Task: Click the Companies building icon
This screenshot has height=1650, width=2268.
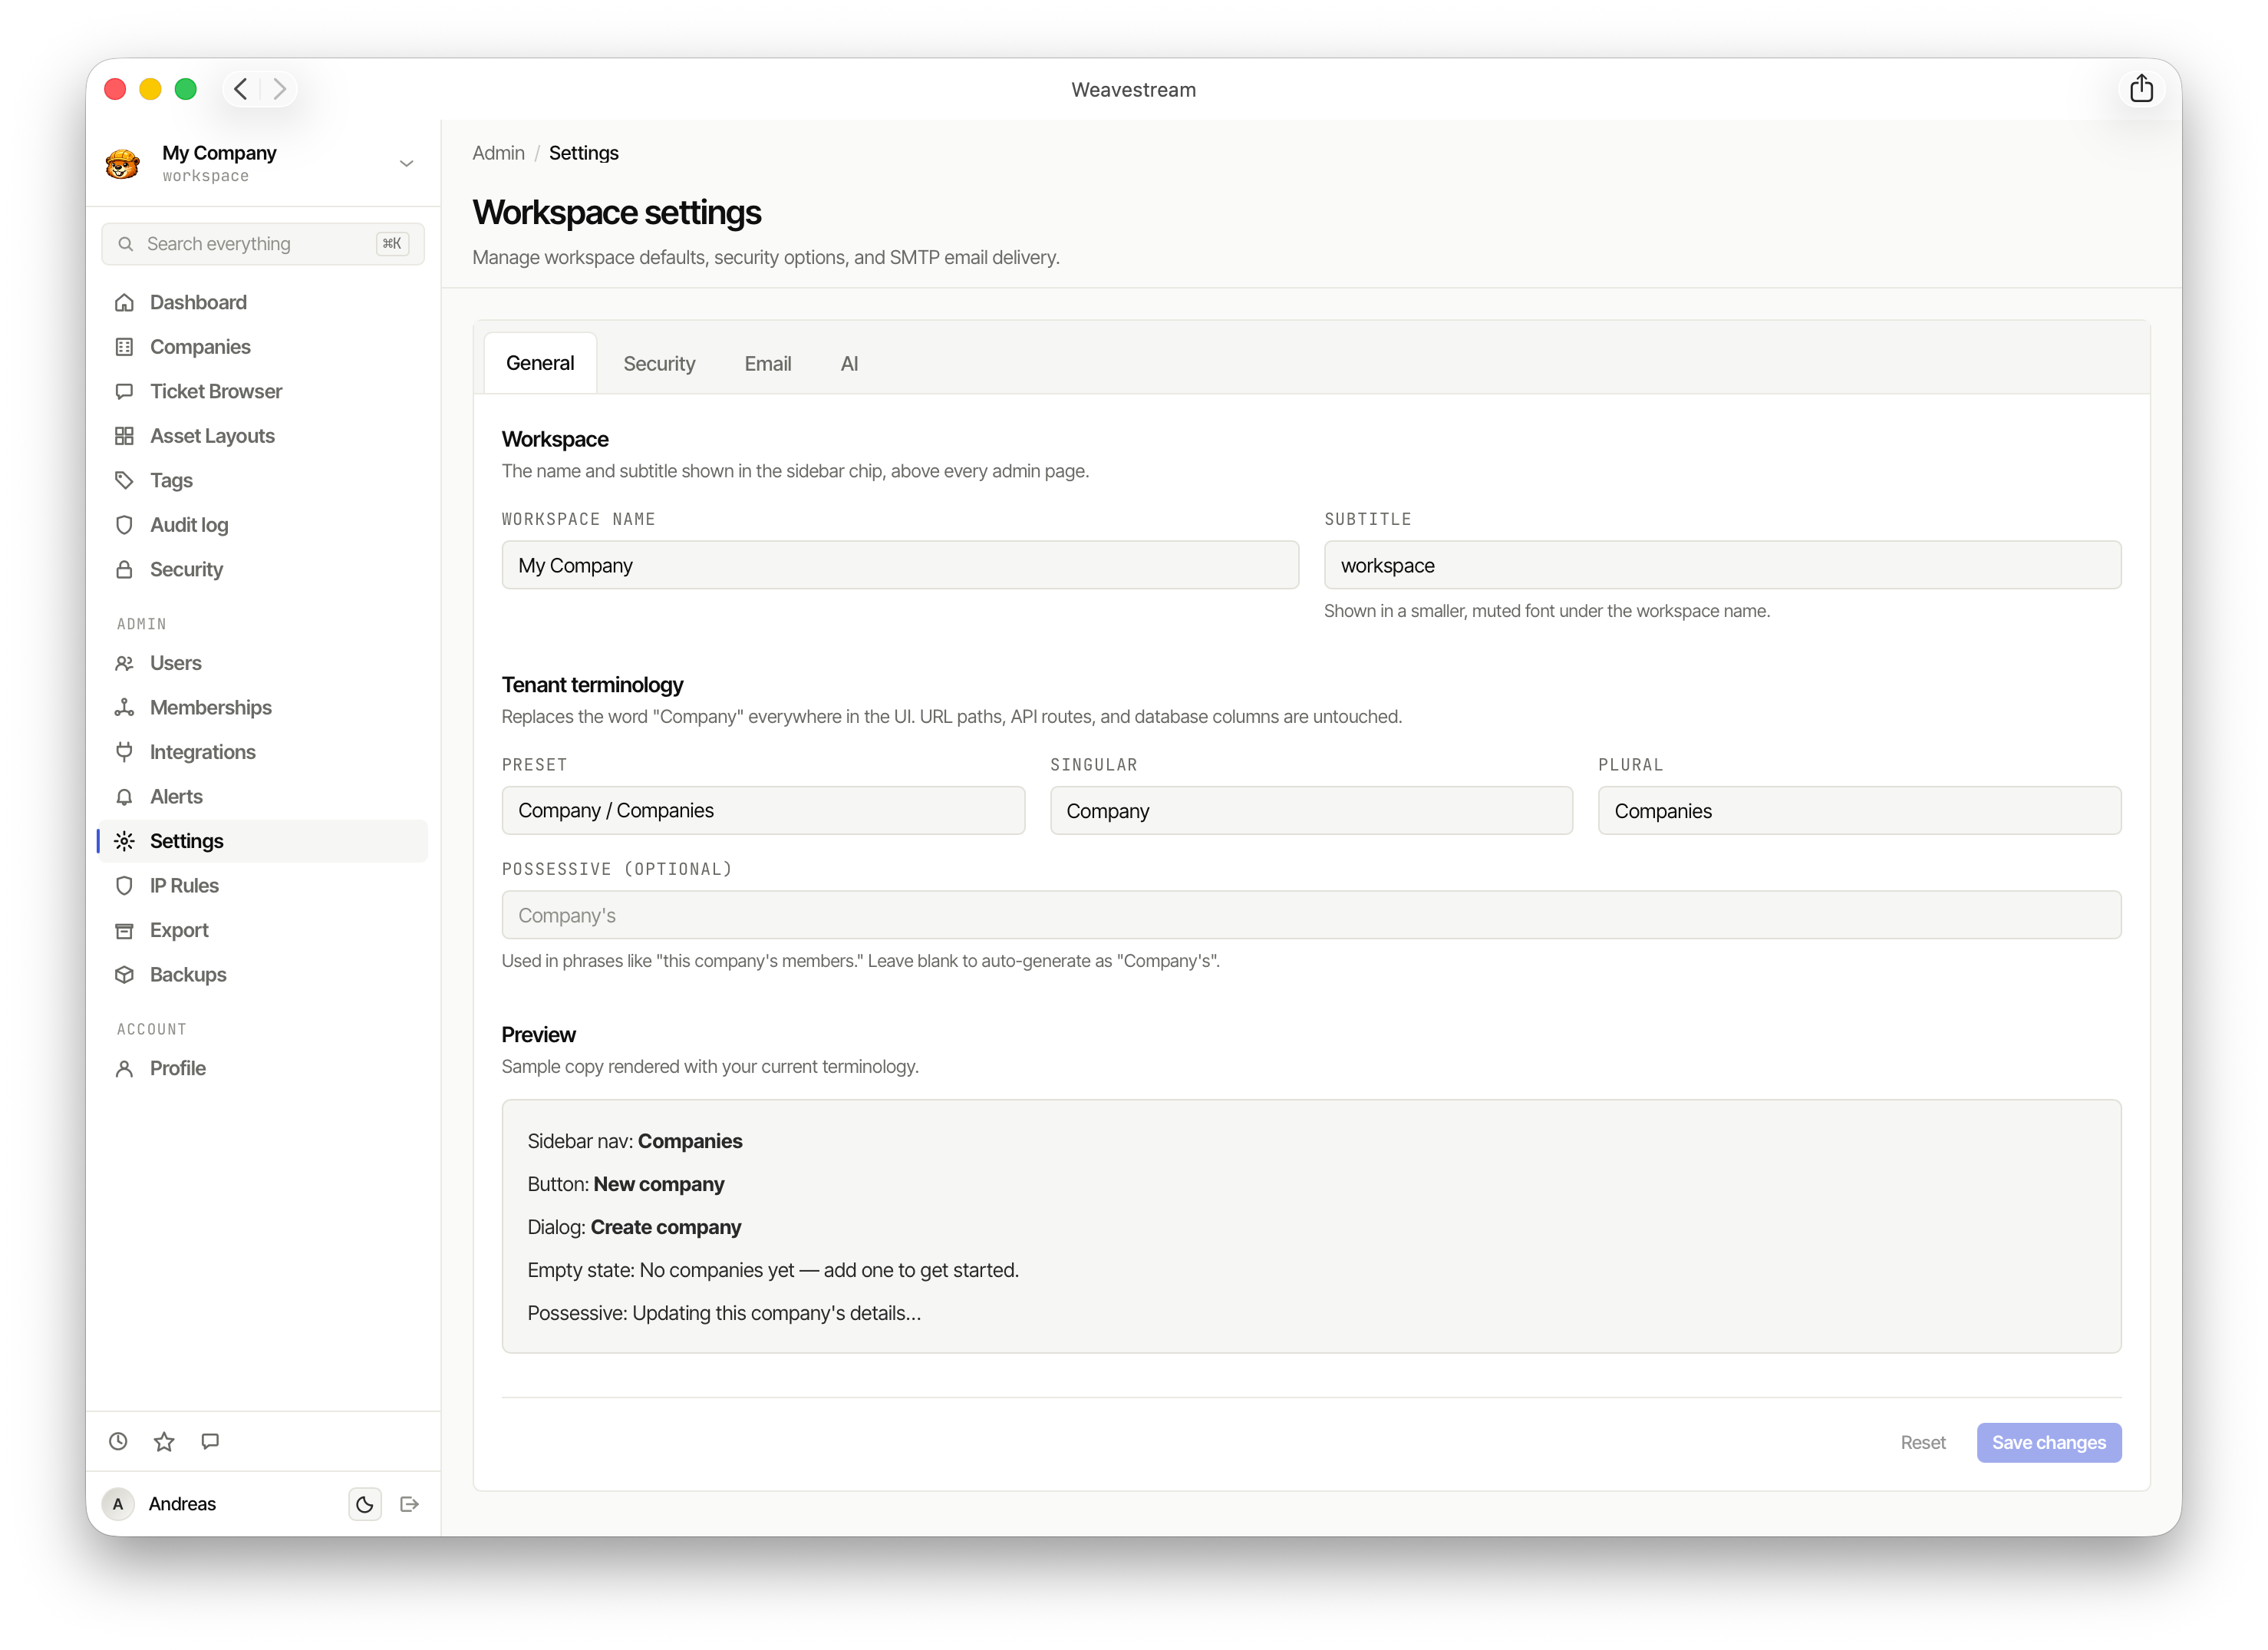Action: pos(124,347)
